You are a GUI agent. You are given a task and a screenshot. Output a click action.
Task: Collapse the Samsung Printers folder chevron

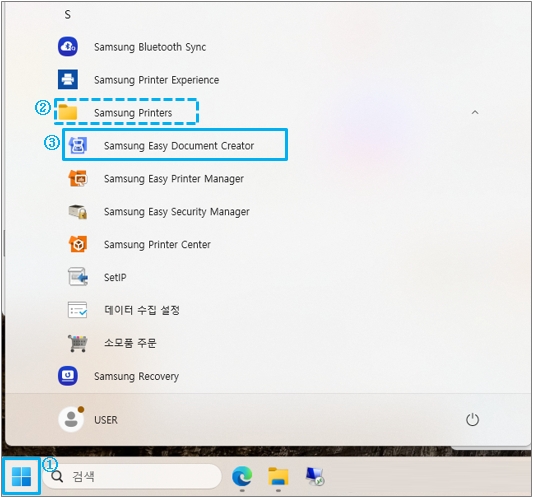(x=475, y=112)
